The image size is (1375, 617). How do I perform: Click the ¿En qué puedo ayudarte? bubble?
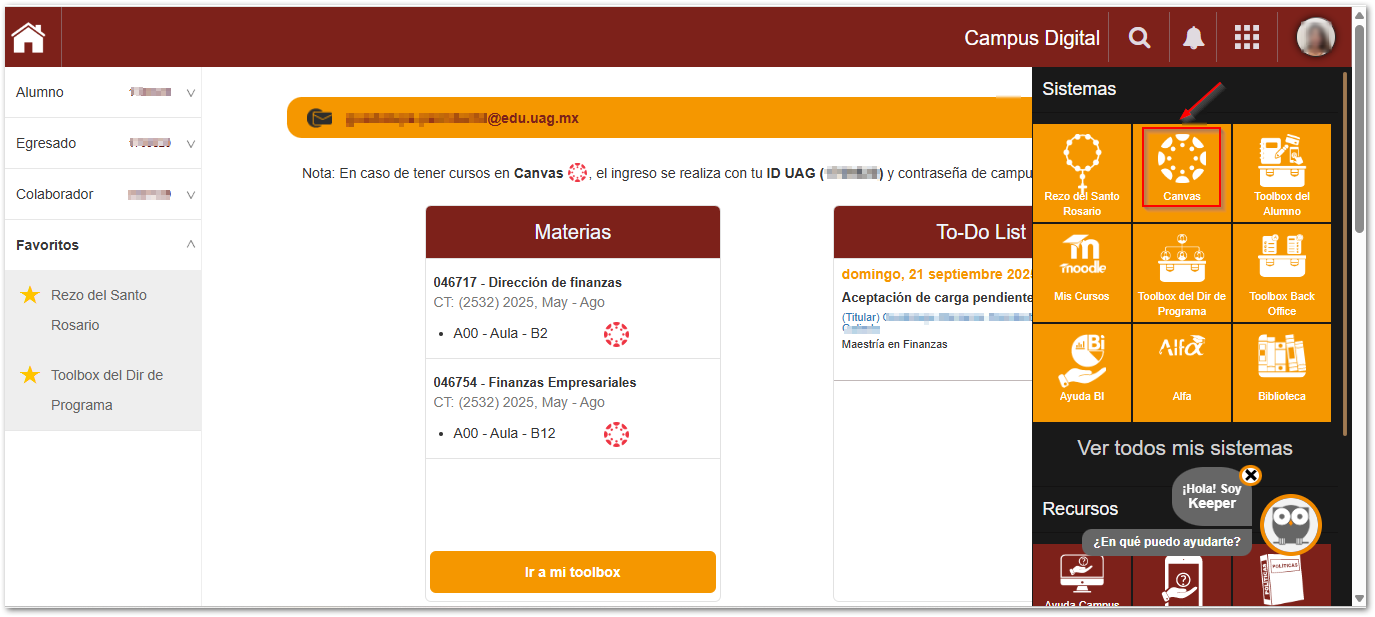coord(1167,542)
